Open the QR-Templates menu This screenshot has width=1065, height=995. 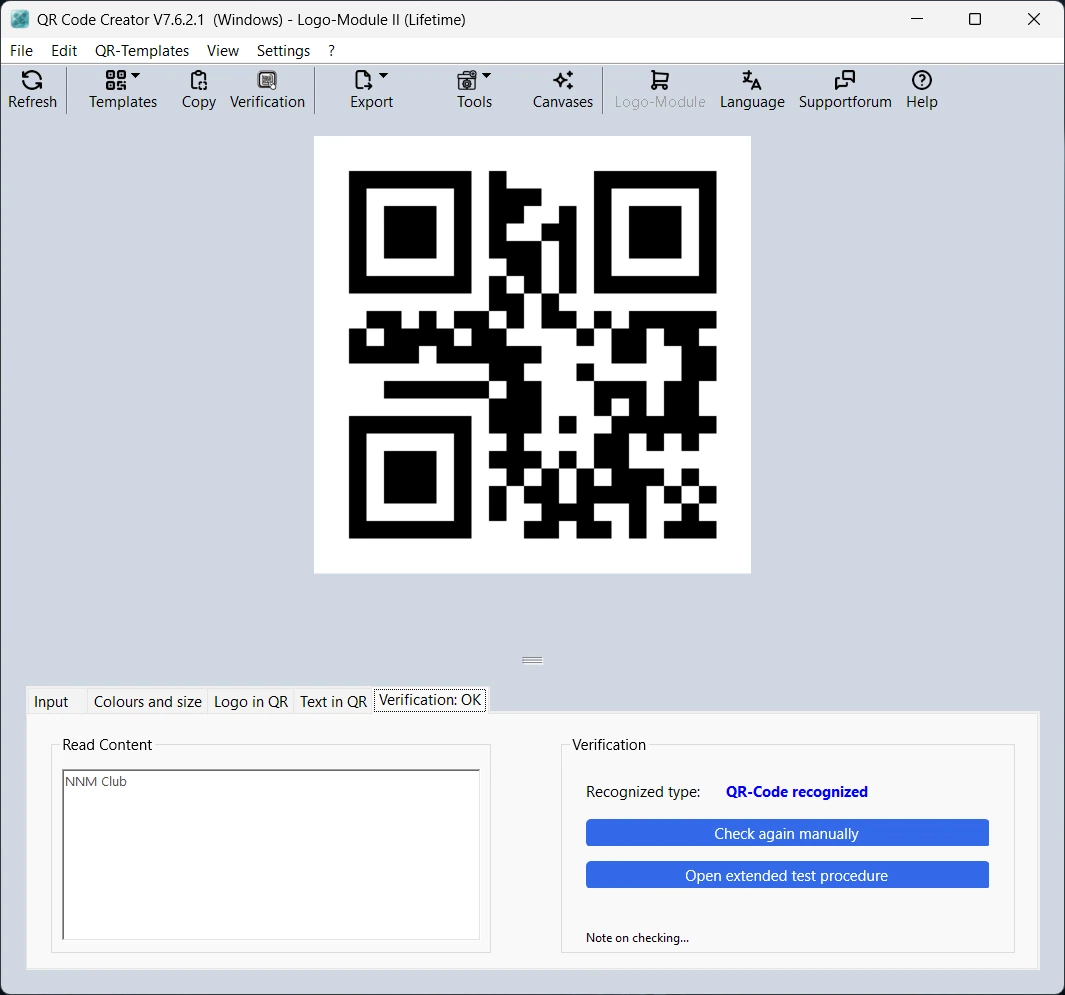tap(142, 51)
